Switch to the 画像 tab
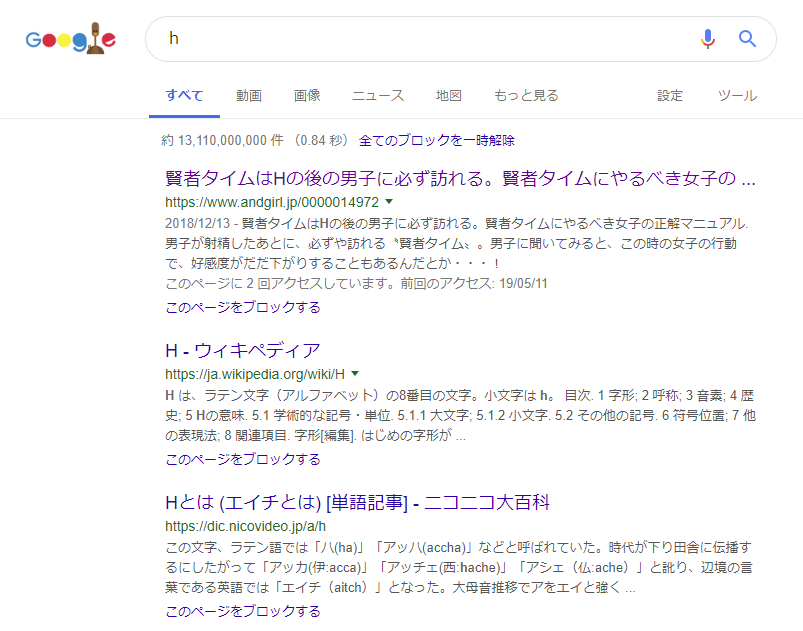803x631 pixels. coord(307,96)
